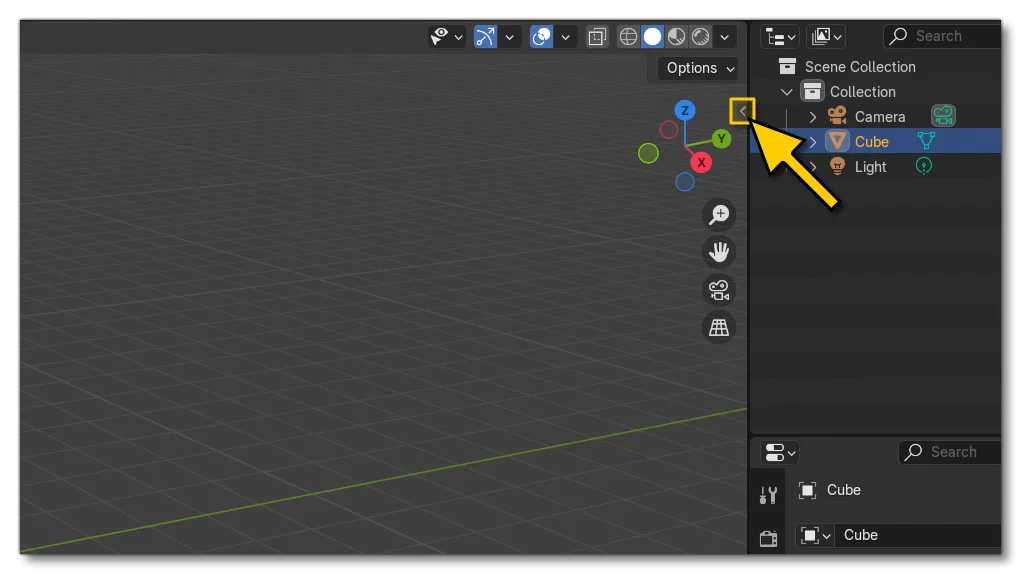Click the red X axis gizmo ball

point(701,162)
